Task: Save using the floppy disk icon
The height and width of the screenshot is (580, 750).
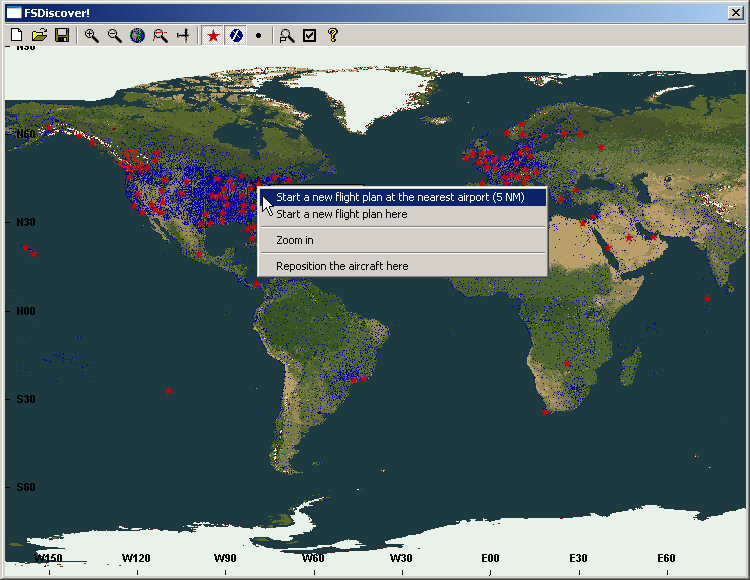Action: tap(61, 35)
